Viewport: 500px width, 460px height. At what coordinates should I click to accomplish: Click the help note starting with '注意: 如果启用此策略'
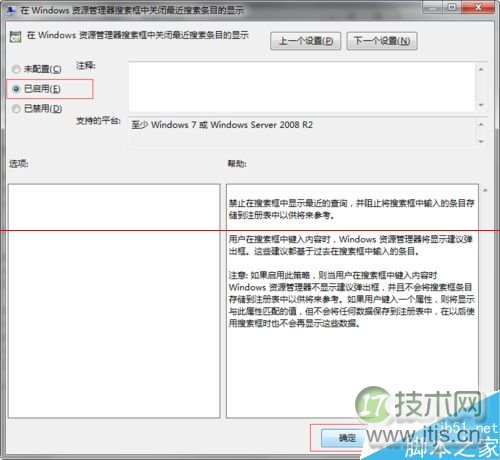click(351, 299)
